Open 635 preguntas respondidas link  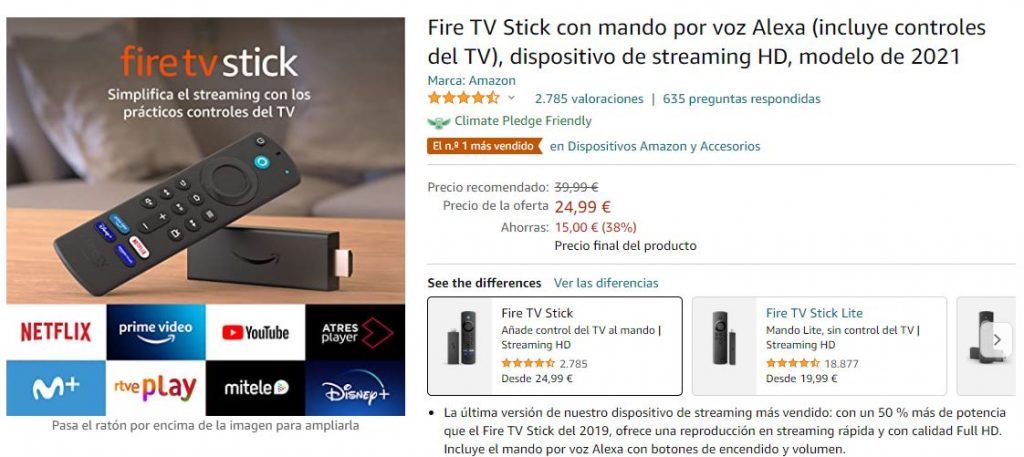(742, 99)
